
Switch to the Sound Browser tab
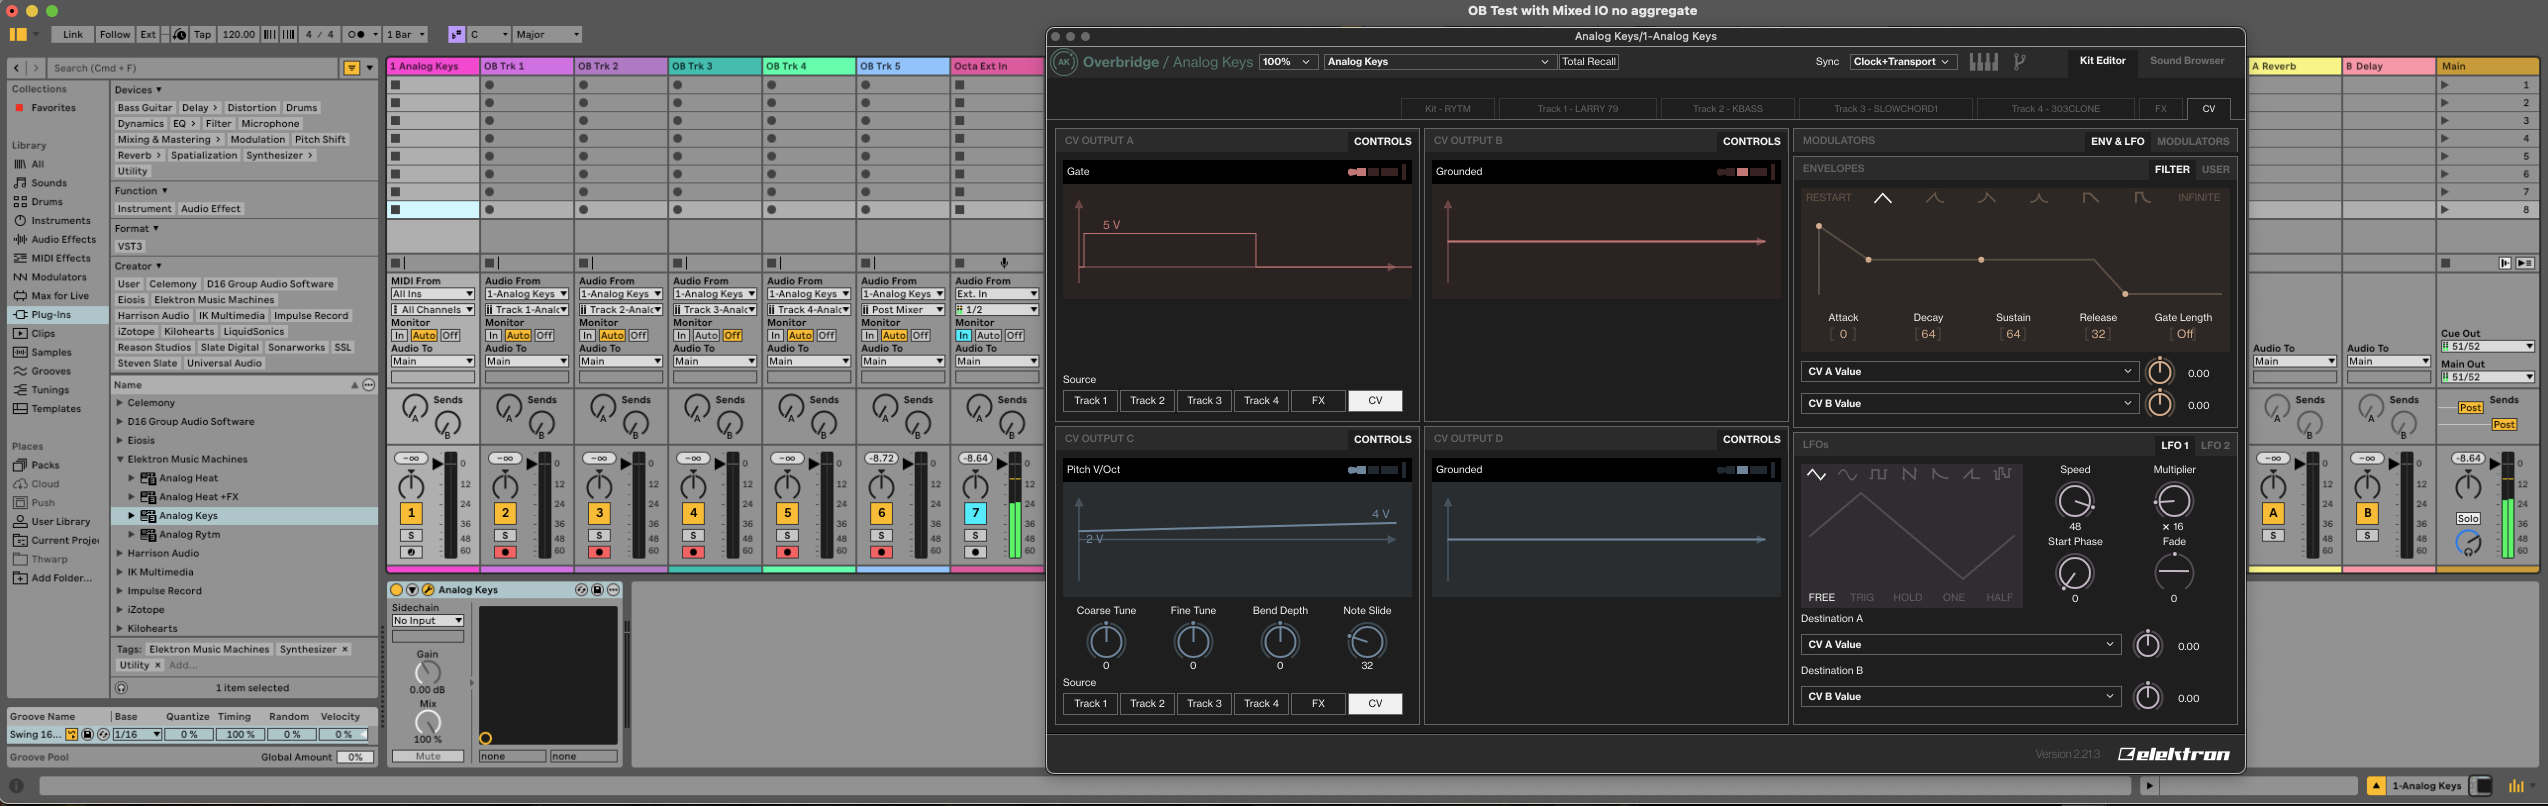[x=2187, y=61]
